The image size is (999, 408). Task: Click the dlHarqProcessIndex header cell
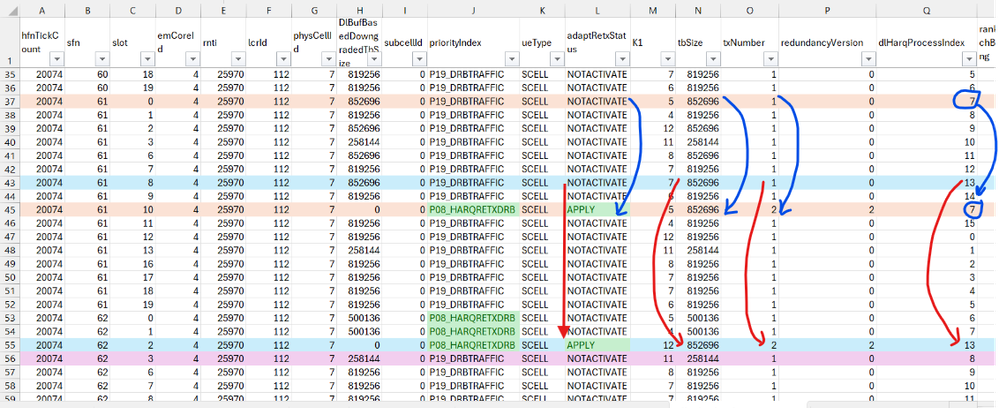coord(926,42)
